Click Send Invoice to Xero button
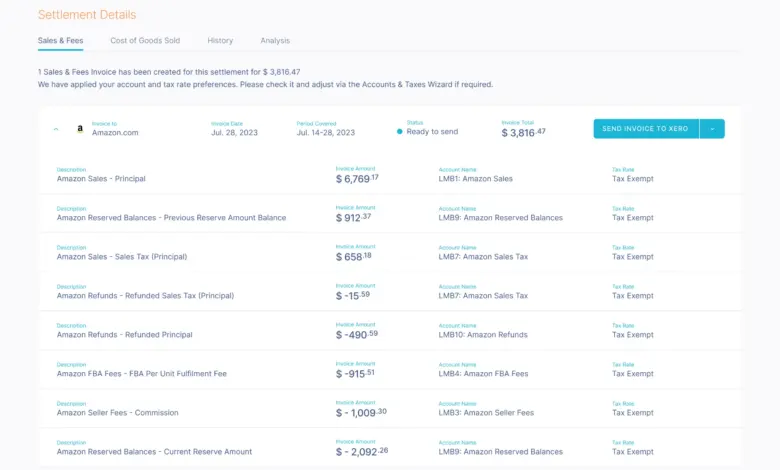Screen dimensions: 780x470 tap(646, 129)
